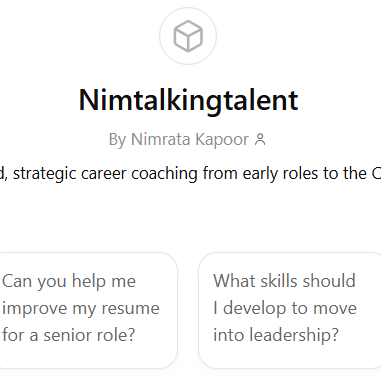Click the Nimtalkingtalent title heading
This screenshot has width=381, height=381.
point(188,100)
